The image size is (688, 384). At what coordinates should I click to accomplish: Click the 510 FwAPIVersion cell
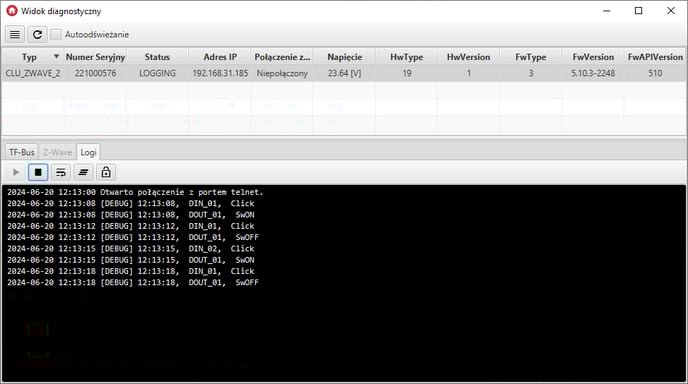click(655, 73)
